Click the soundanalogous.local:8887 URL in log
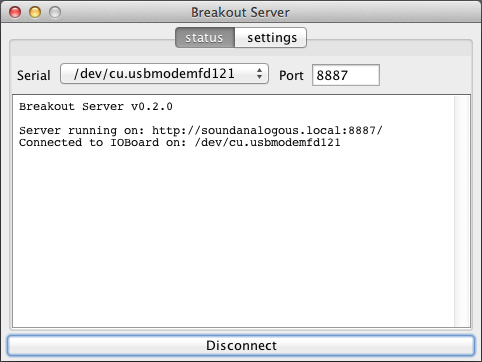The width and height of the screenshot is (482, 362). [267, 130]
